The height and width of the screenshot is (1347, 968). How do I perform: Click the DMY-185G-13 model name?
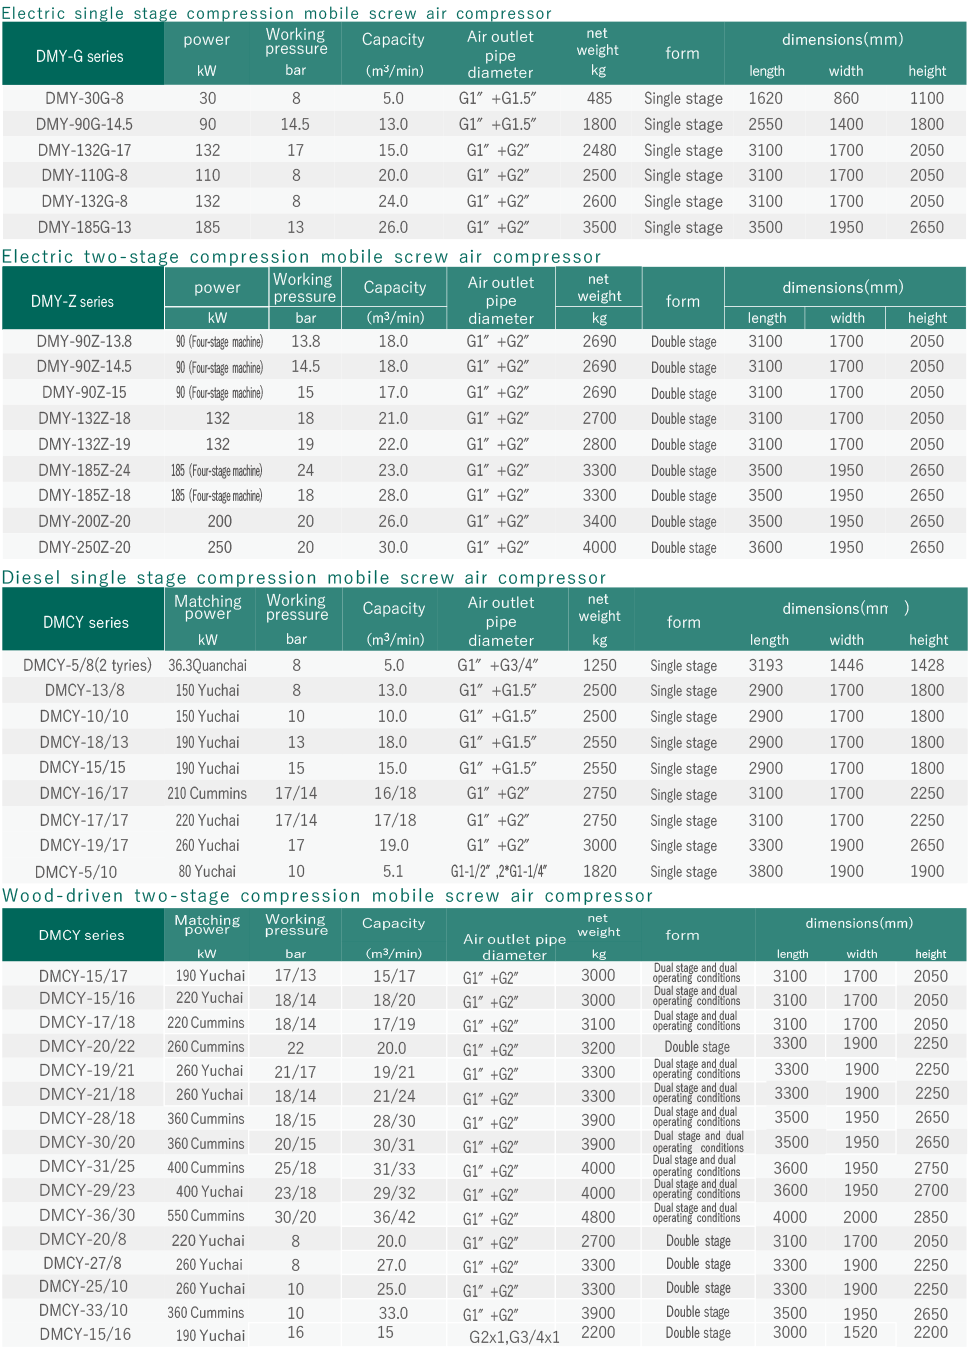[x=84, y=227]
